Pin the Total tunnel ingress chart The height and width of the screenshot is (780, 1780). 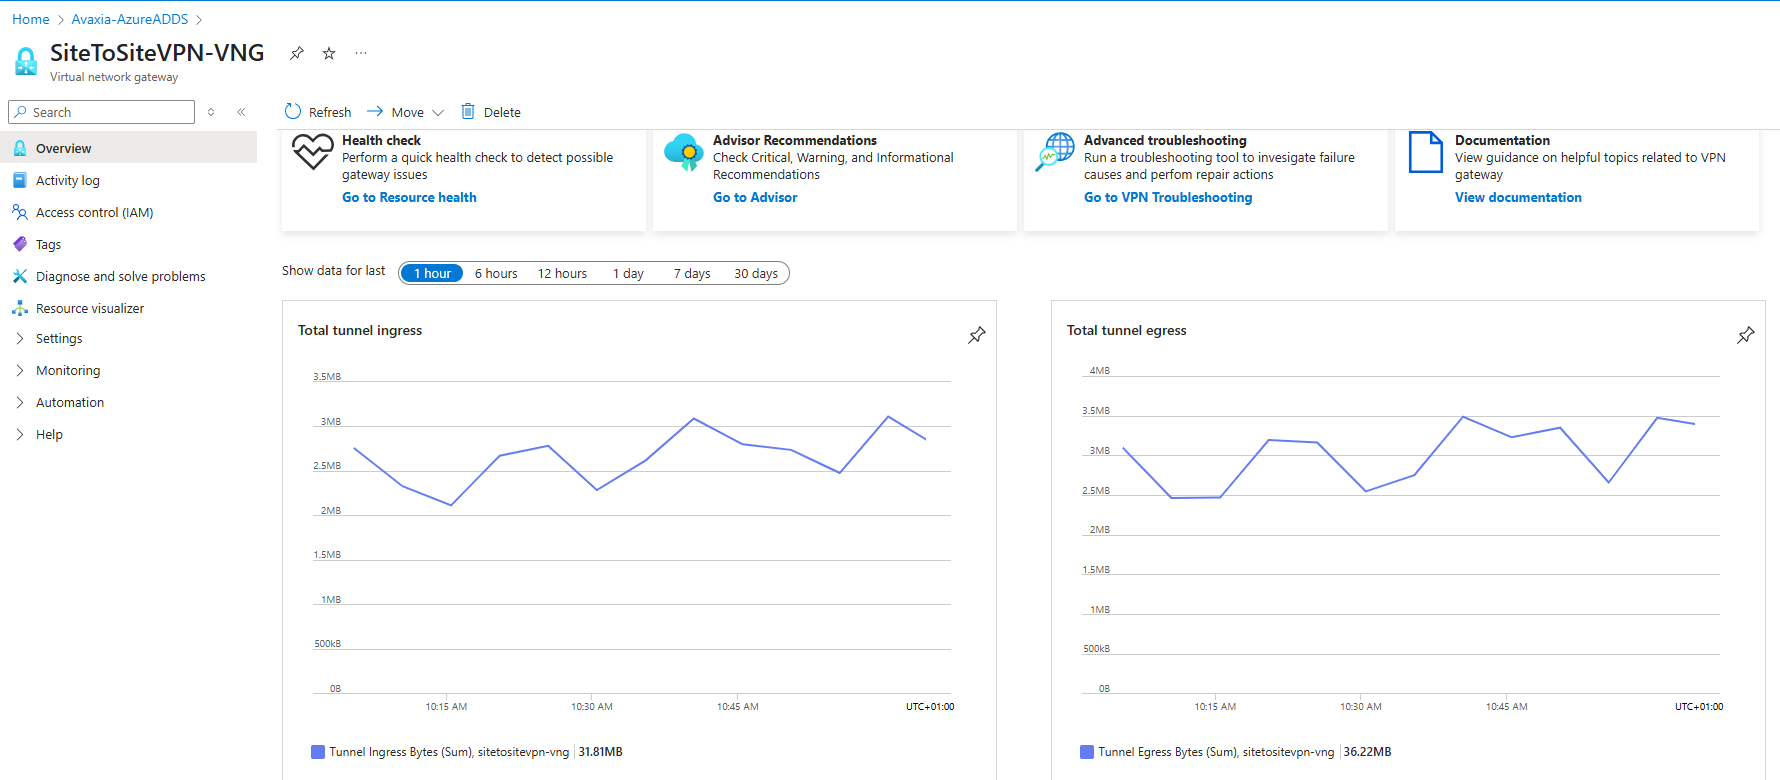click(x=977, y=335)
